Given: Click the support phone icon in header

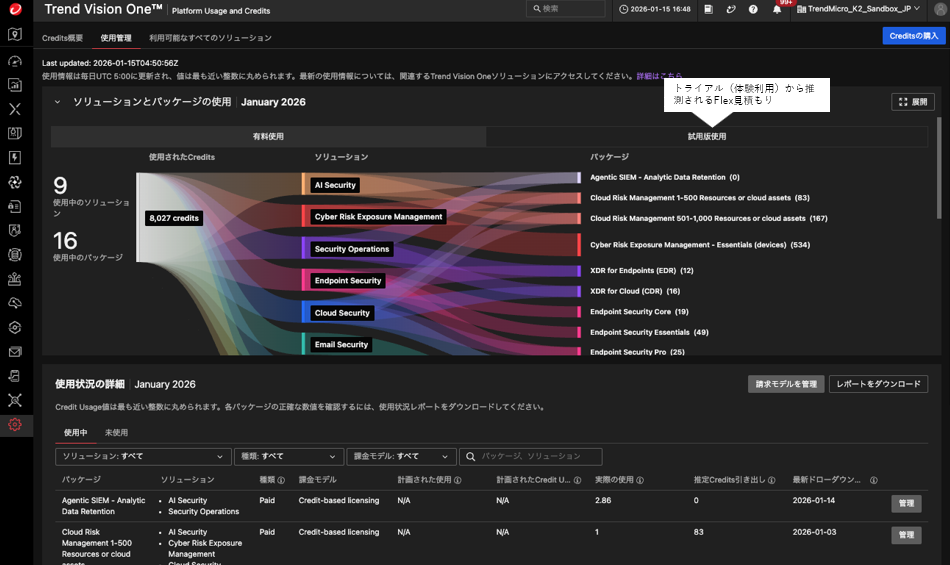Looking at the screenshot, I should [x=731, y=9].
